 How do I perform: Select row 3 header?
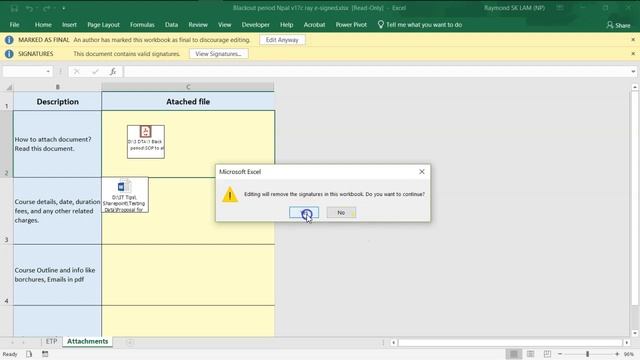(7, 211)
